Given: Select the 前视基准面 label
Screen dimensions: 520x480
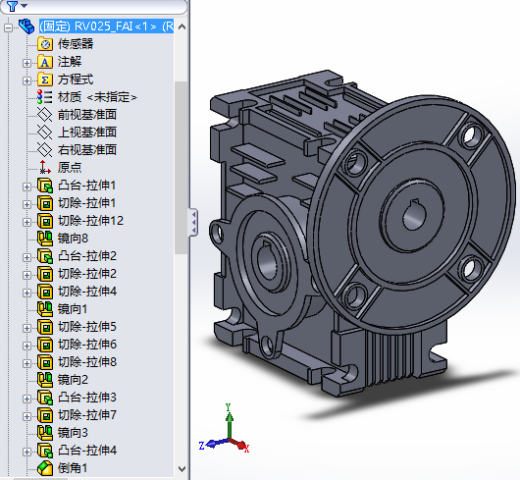Looking at the screenshot, I should pyautogui.click(x=87, y=115).
